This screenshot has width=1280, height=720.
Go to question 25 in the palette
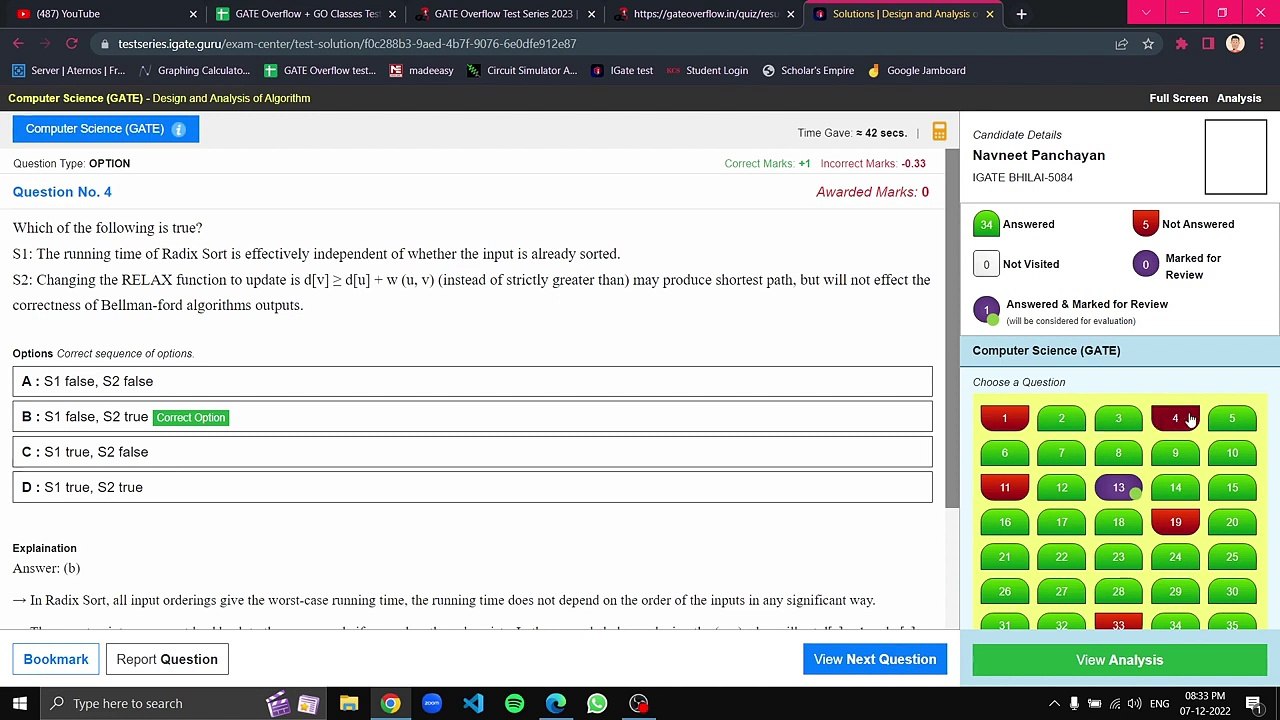pos(1232,557)
